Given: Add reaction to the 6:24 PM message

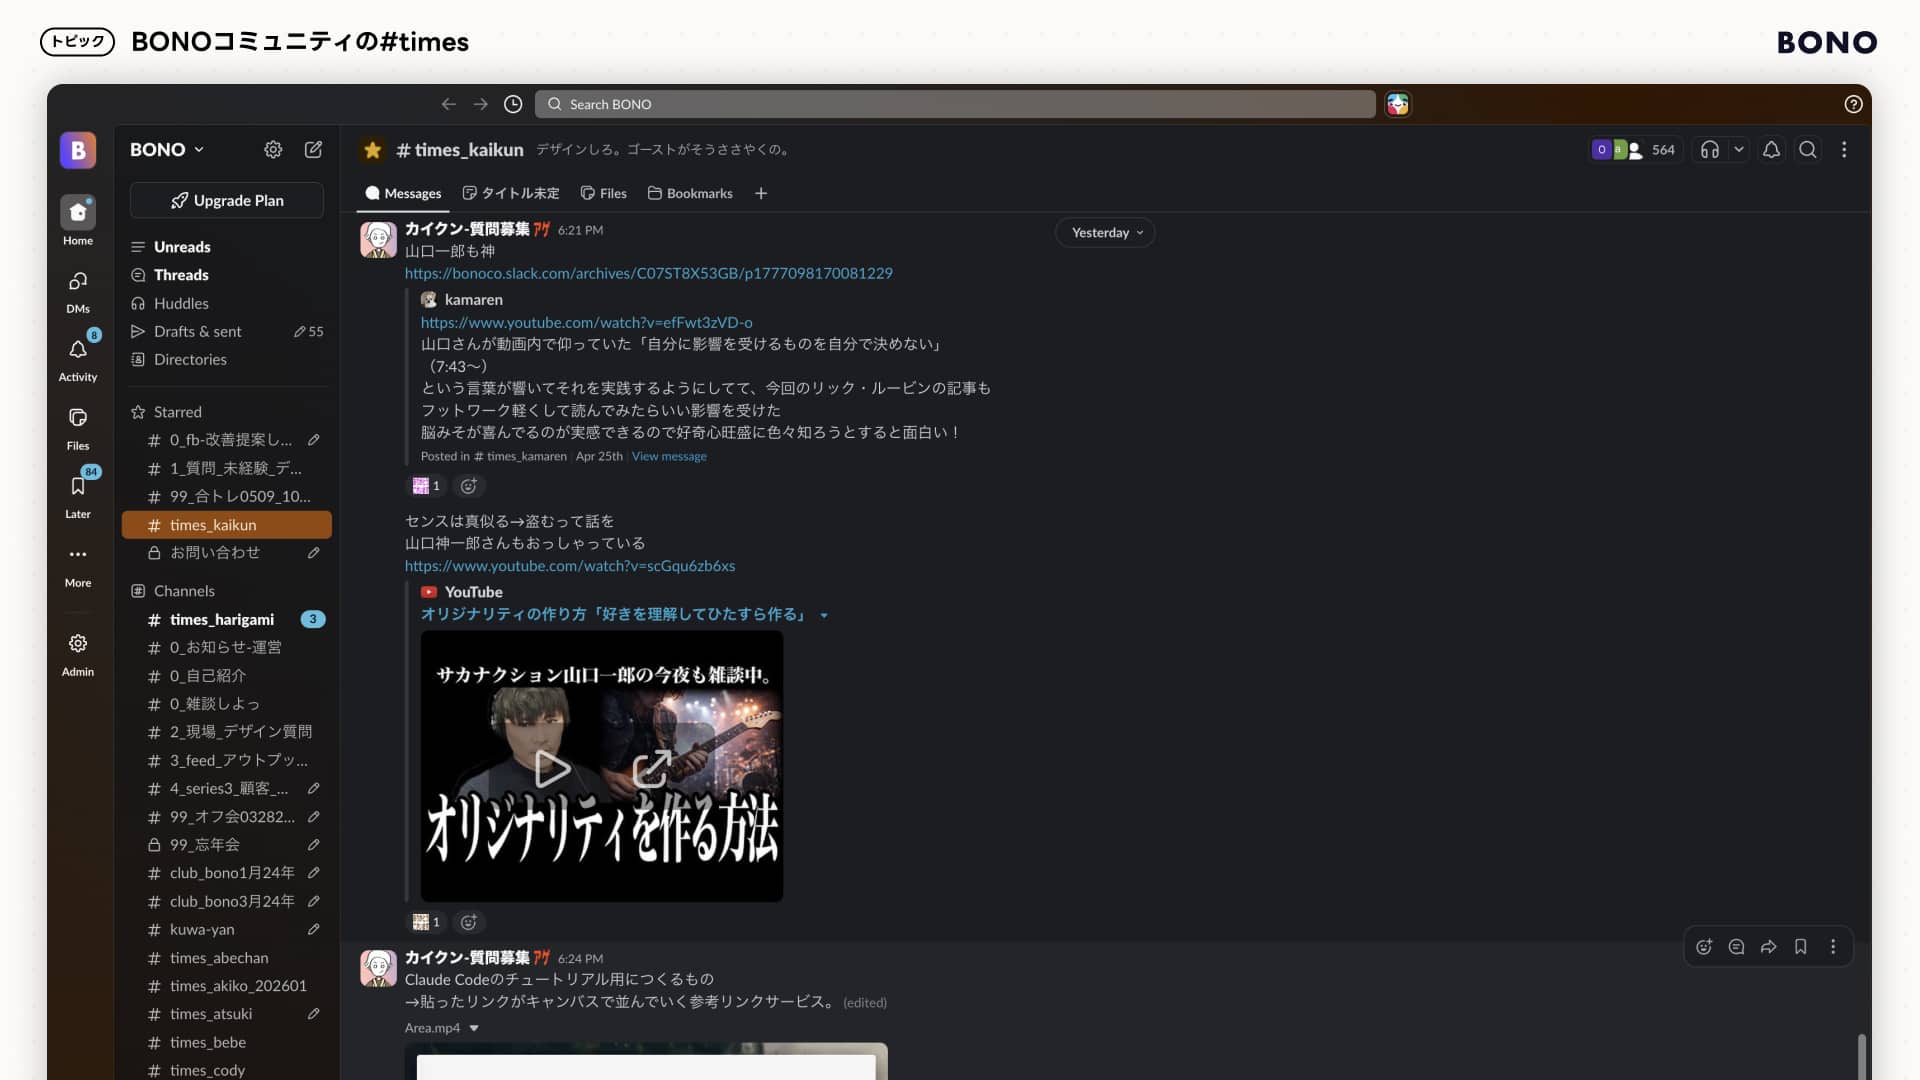Looking at the screenshot, I should tap(1704, 947).
